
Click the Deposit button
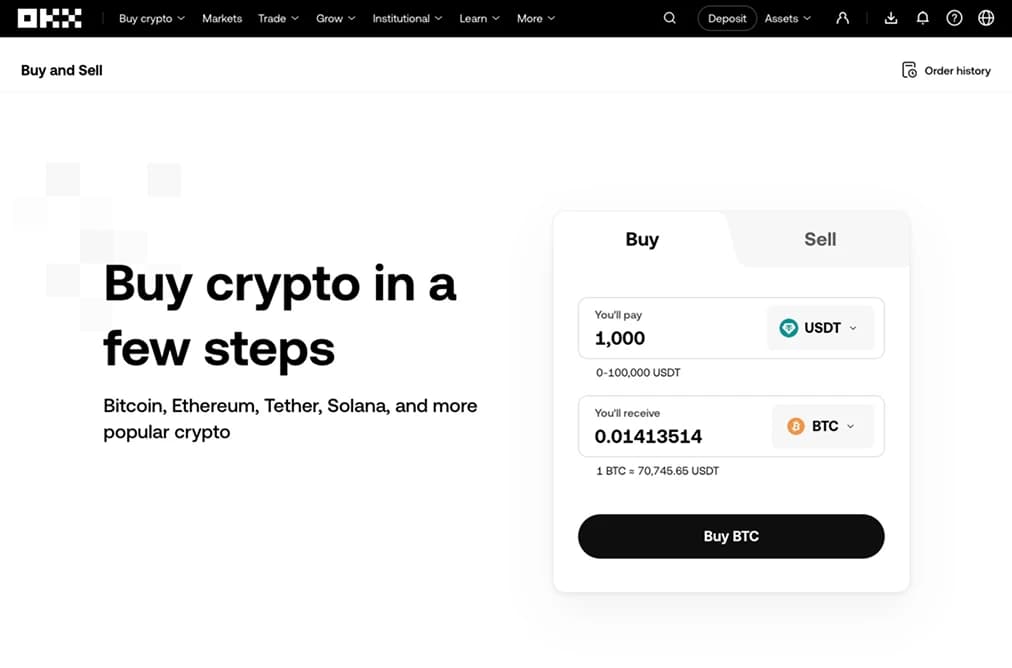727,18
